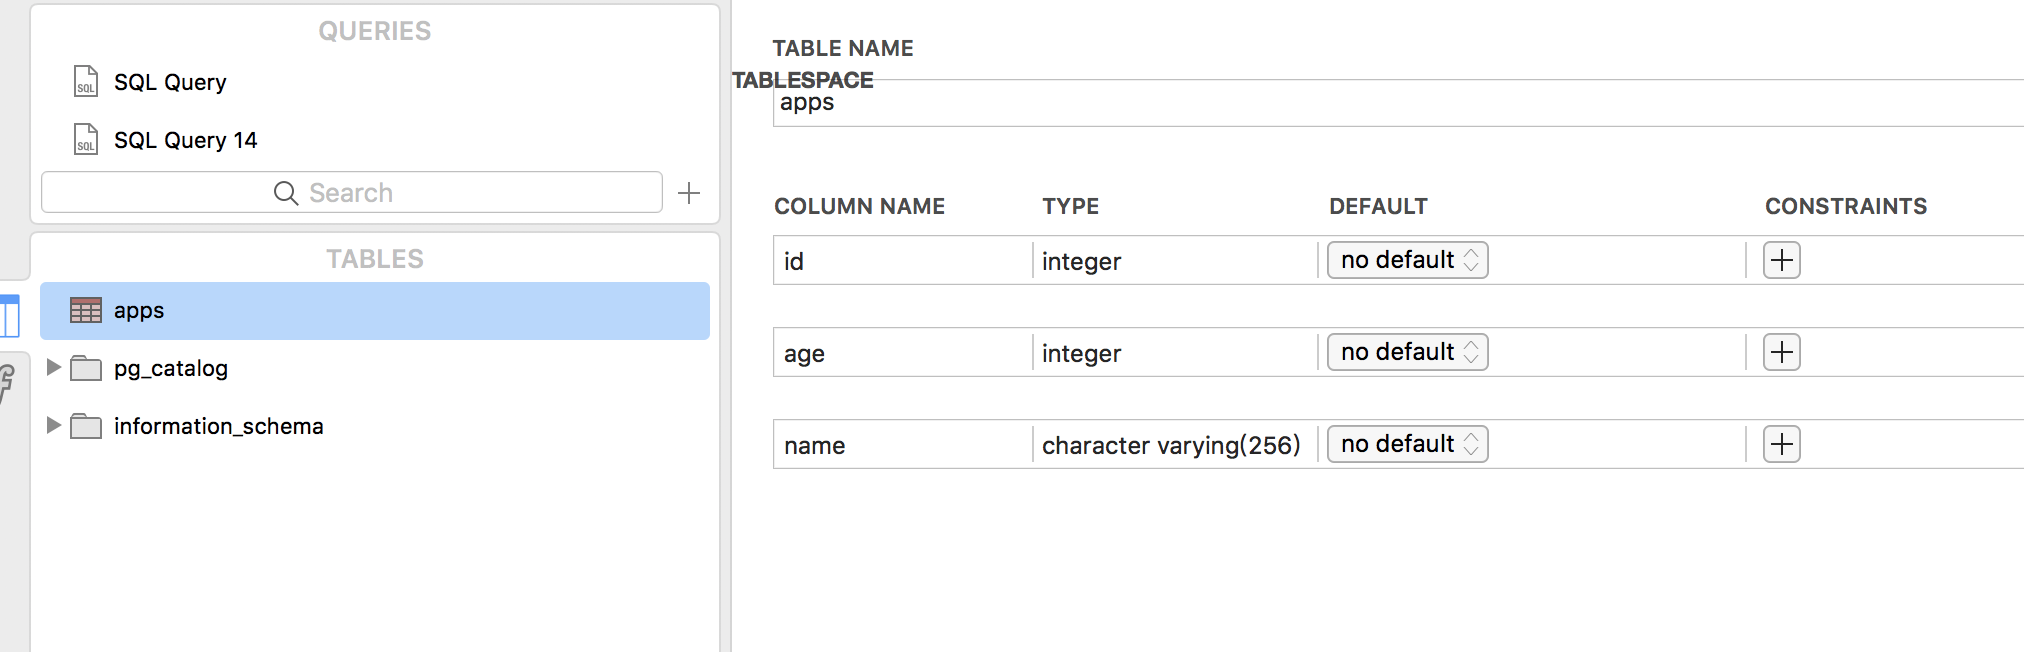
Task: Click the CONSTRAINTS column header
Action: click(1846, 206)
